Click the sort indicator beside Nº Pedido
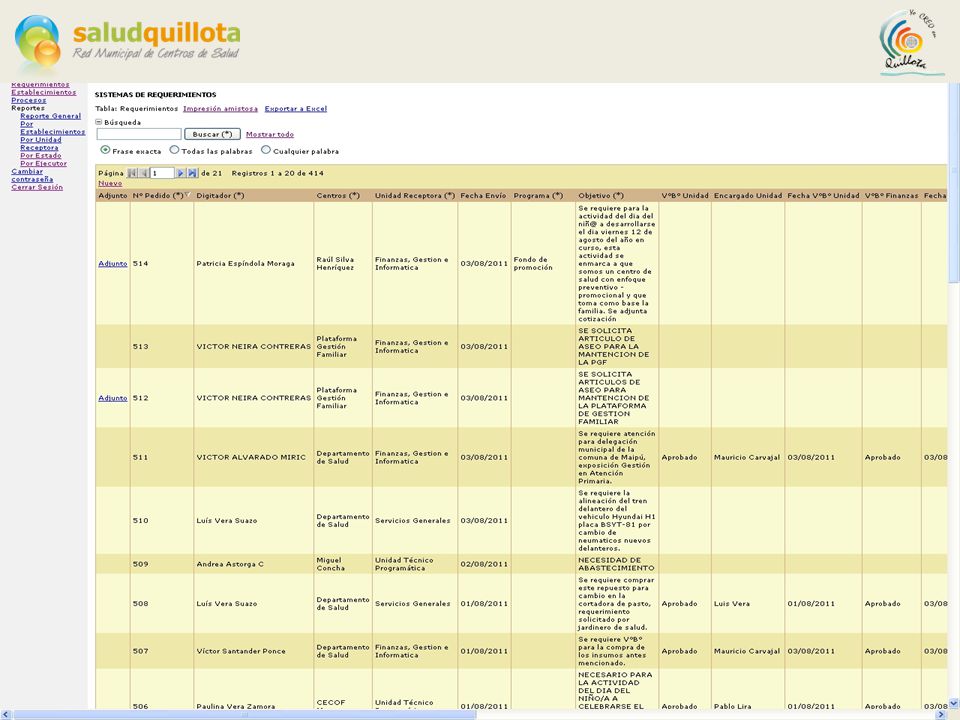 pyautogui.click(x=187, y=195)
